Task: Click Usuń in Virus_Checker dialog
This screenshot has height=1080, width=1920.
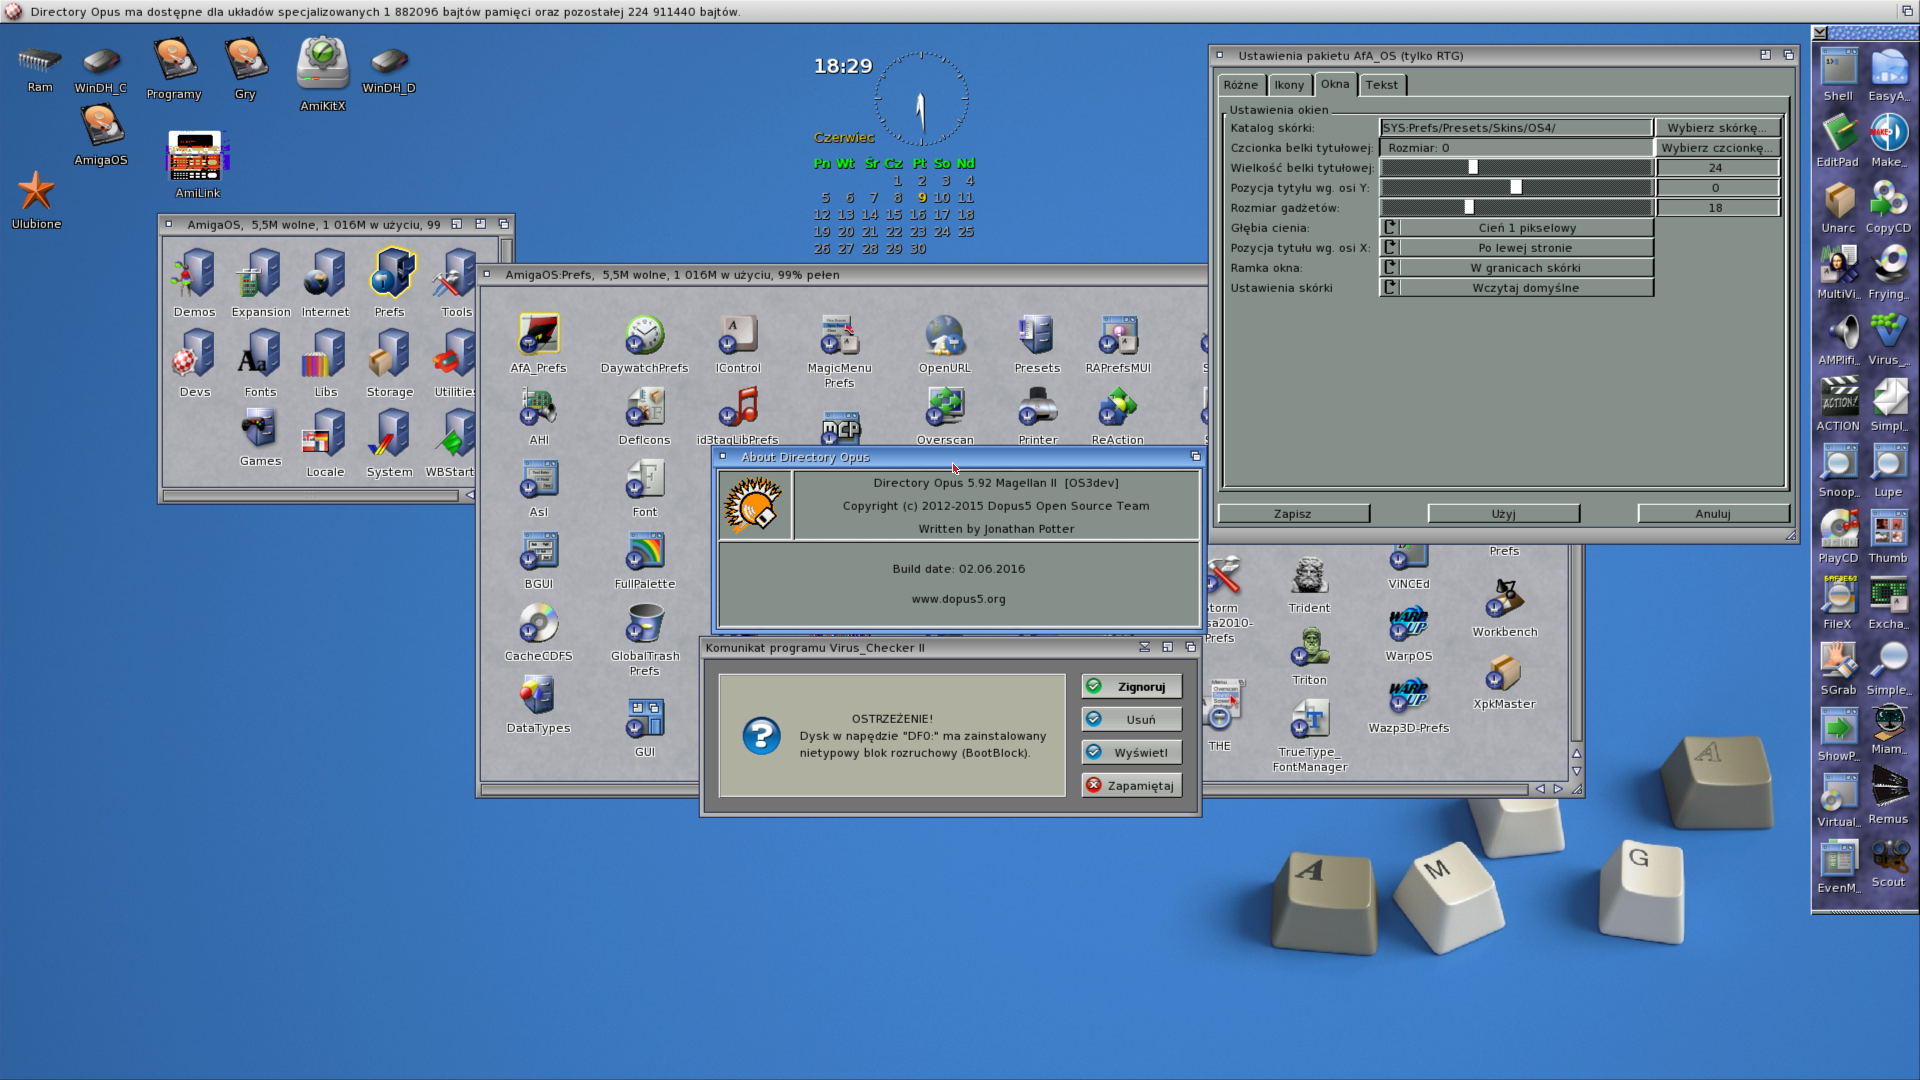Action: pyautogui.click(x=1132, y=720)
